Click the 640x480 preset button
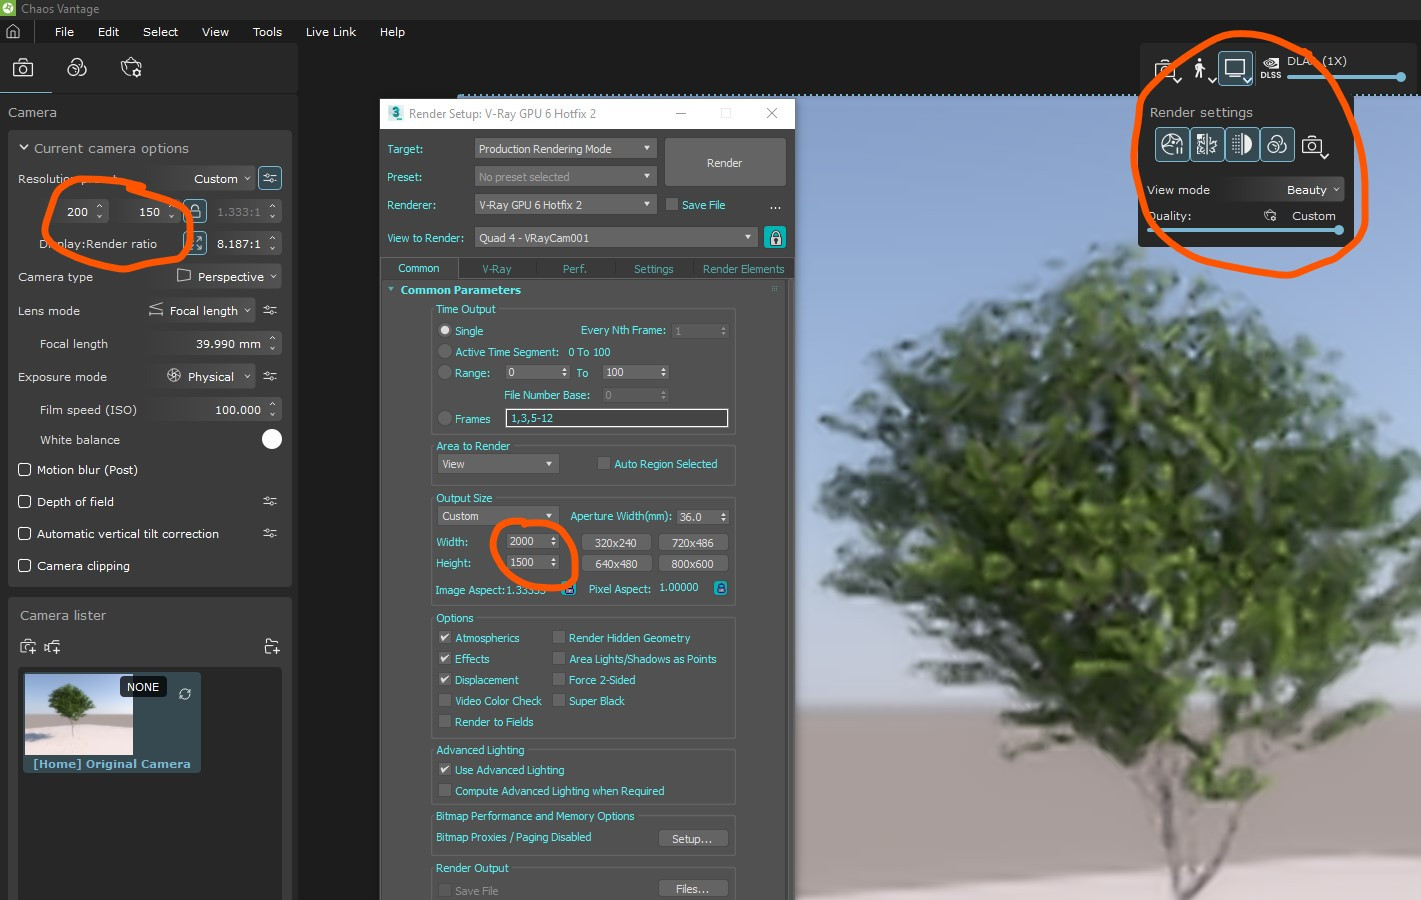 coord(616,564)
